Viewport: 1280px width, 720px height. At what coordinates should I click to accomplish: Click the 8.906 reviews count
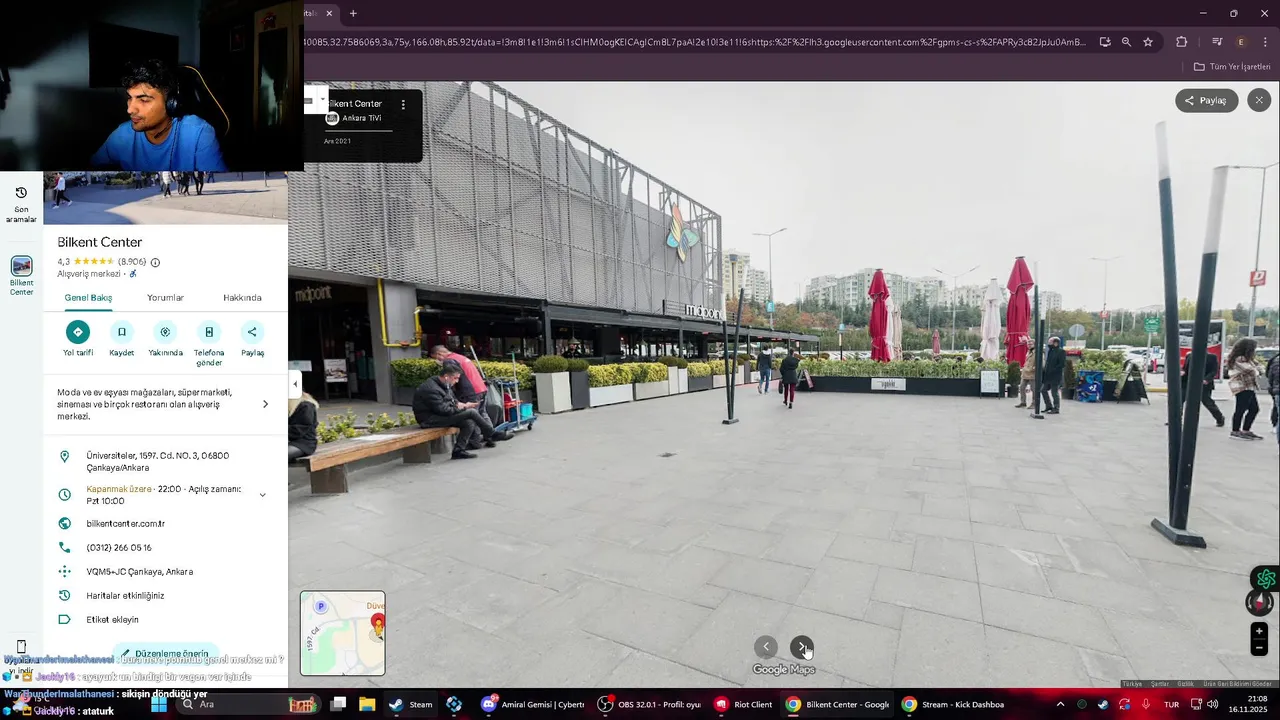coord(132,262)
